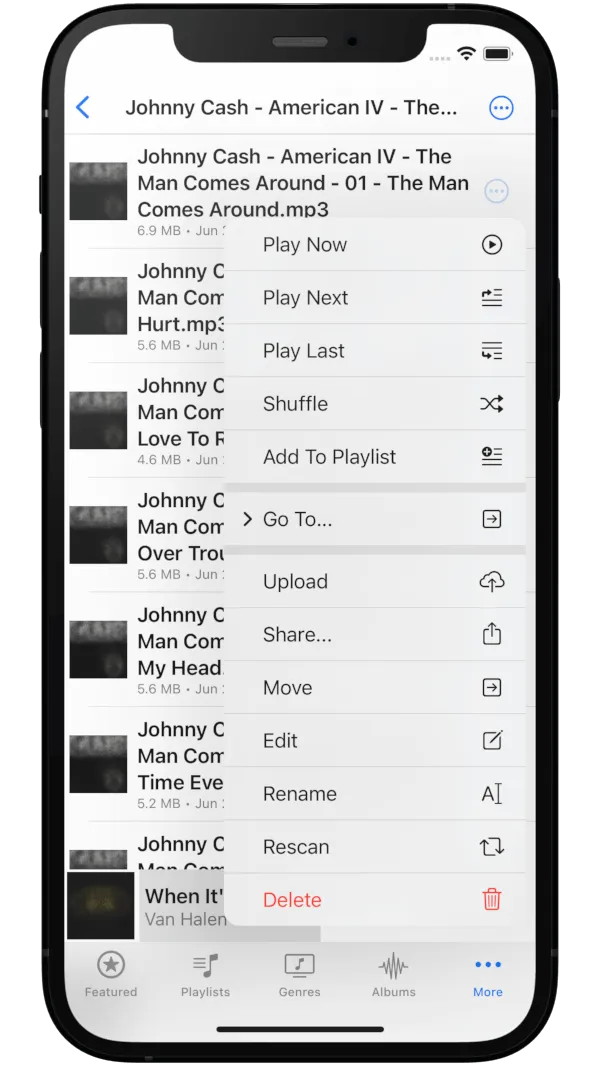600x1066 pixels.
Task: Open the More tab
Action: point(488,977)
